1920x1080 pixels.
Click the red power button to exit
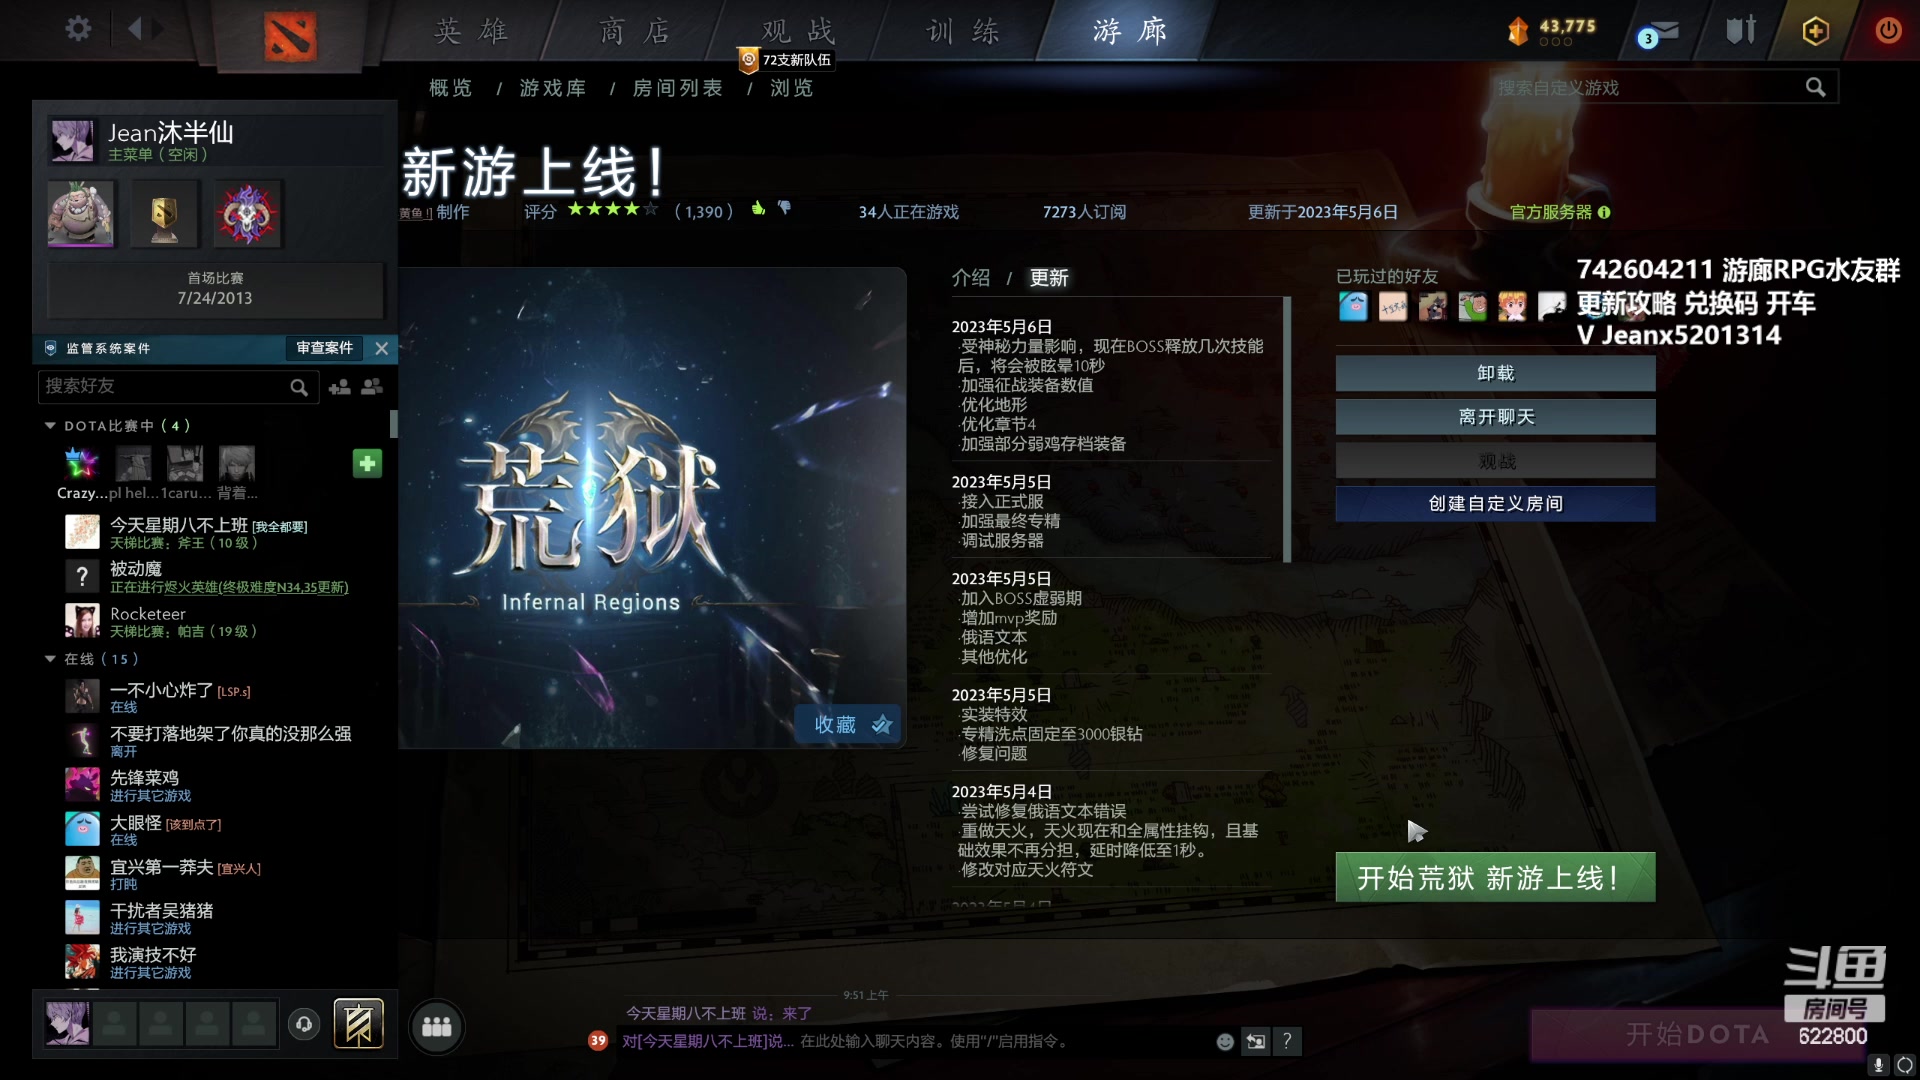click(x=1888, y=30)
